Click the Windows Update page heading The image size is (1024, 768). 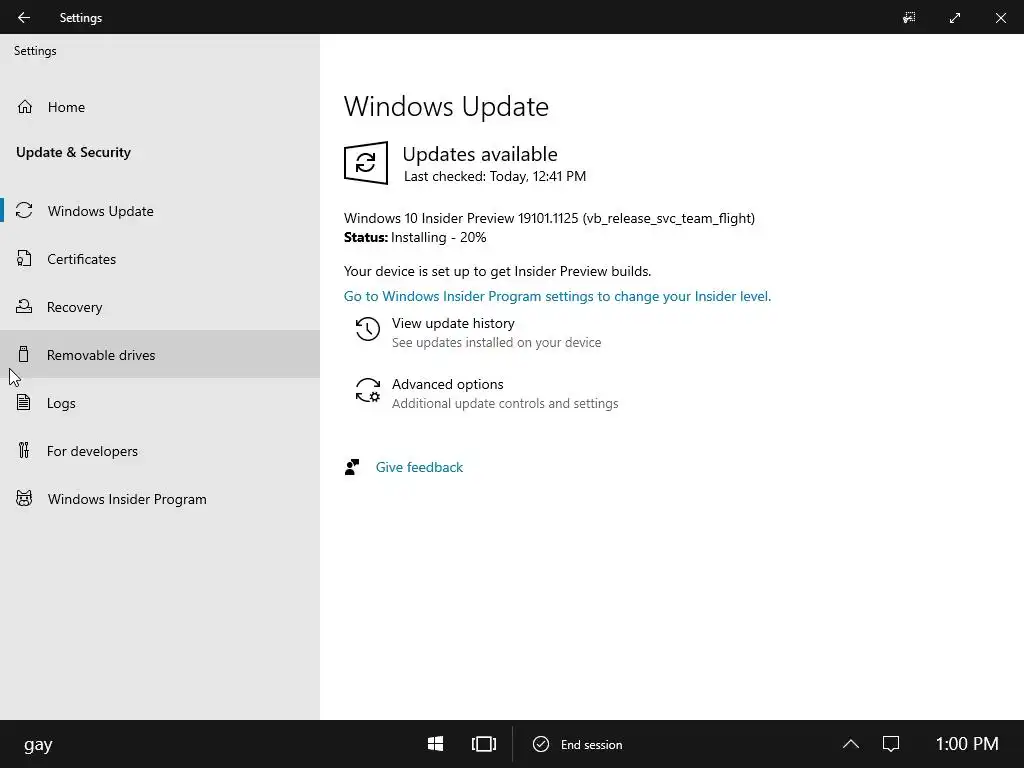tap(446, 106)
